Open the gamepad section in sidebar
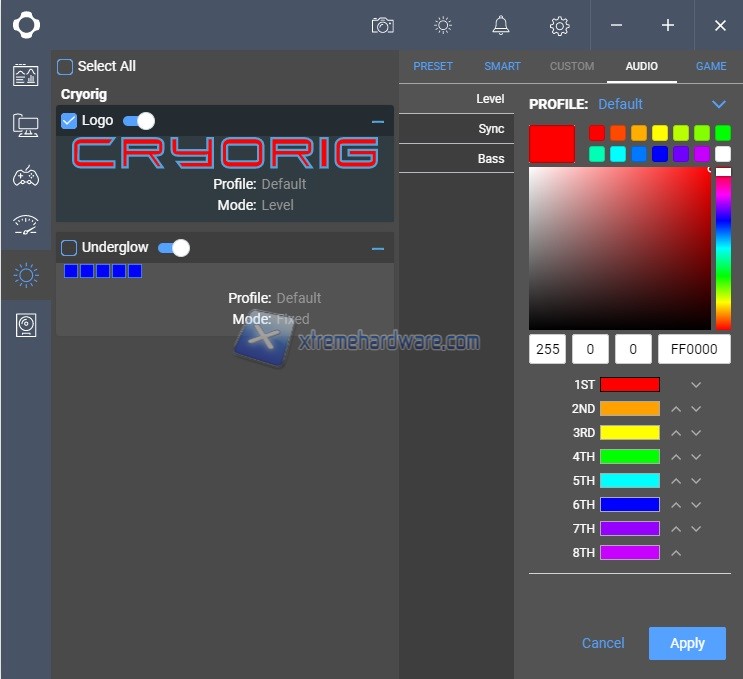Viewport: 743px width, 679px height. click(x=25, y=176)
